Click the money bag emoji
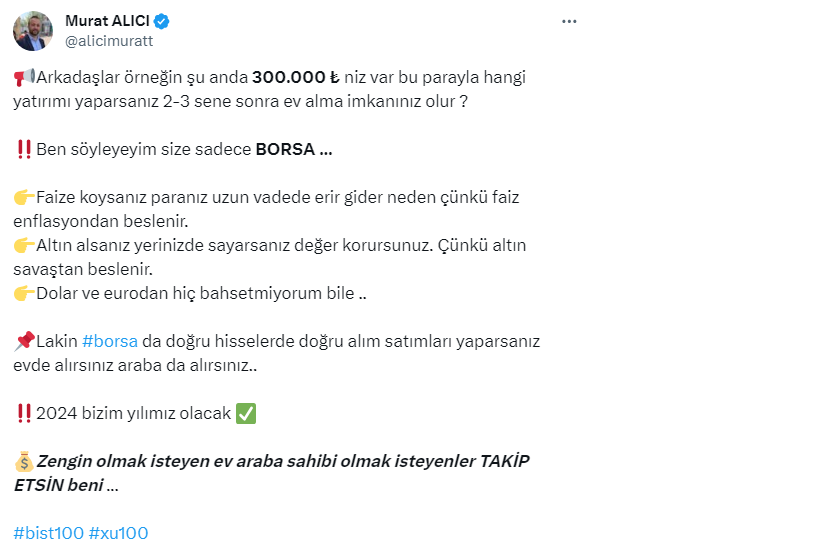This screenshot has height=546, width=837. coord(25,461)
